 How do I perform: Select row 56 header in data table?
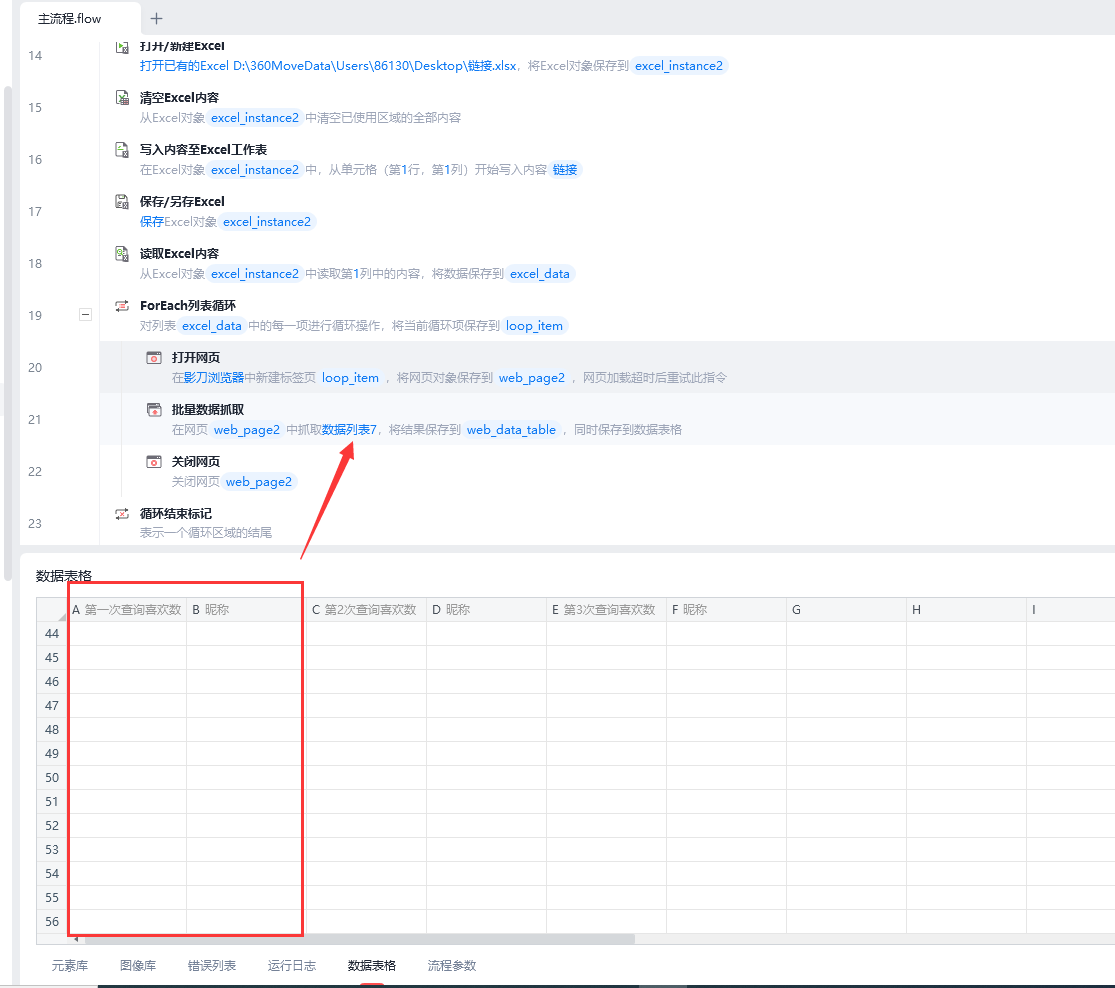[x=52, y=921]
